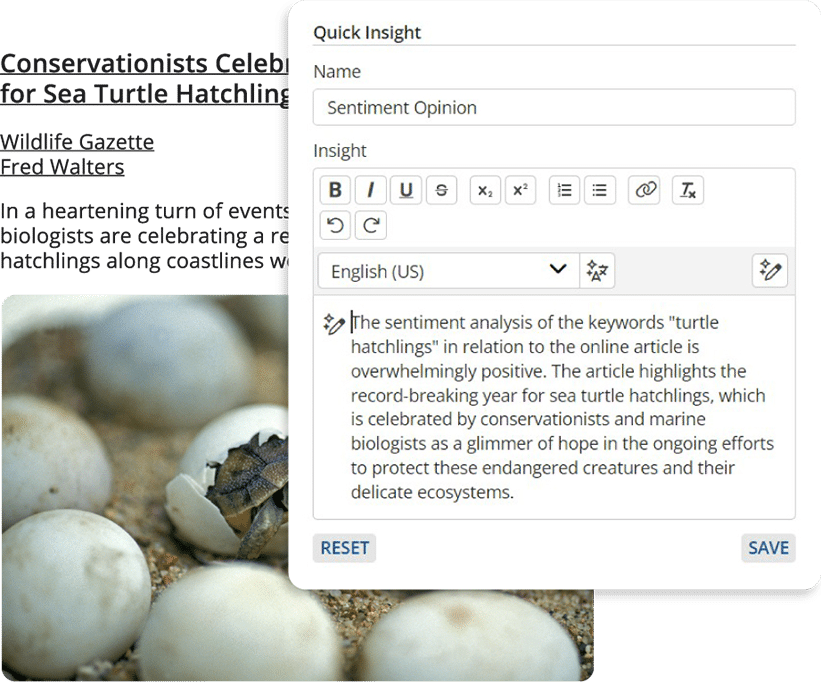Click the Quick Insight panel title
821x682 pixels.
coord(367,32)
